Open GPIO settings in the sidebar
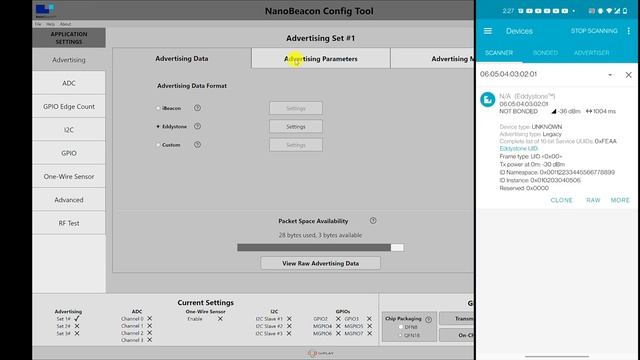Image resolution: width=640 pixels, height=360 pixels. point(69,153)
